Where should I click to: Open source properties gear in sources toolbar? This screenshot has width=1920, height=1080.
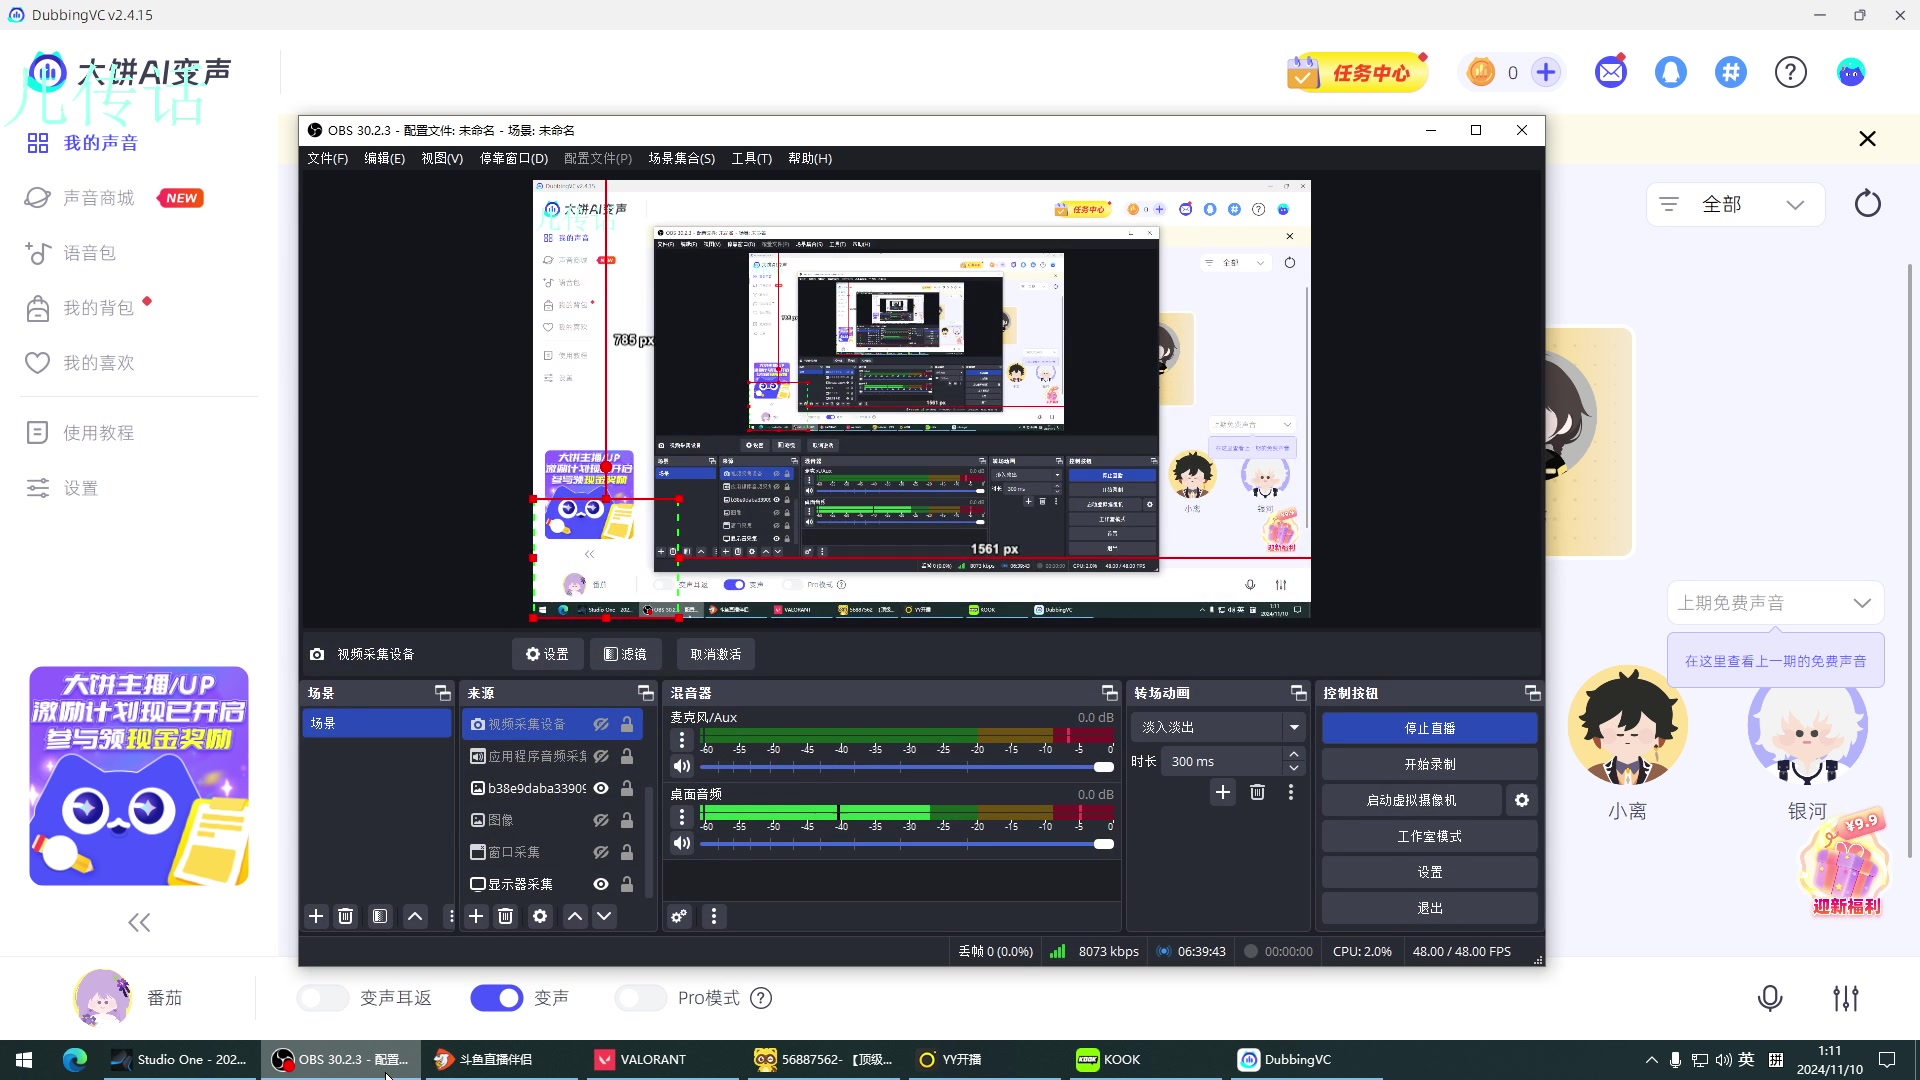tap(540, 916)
